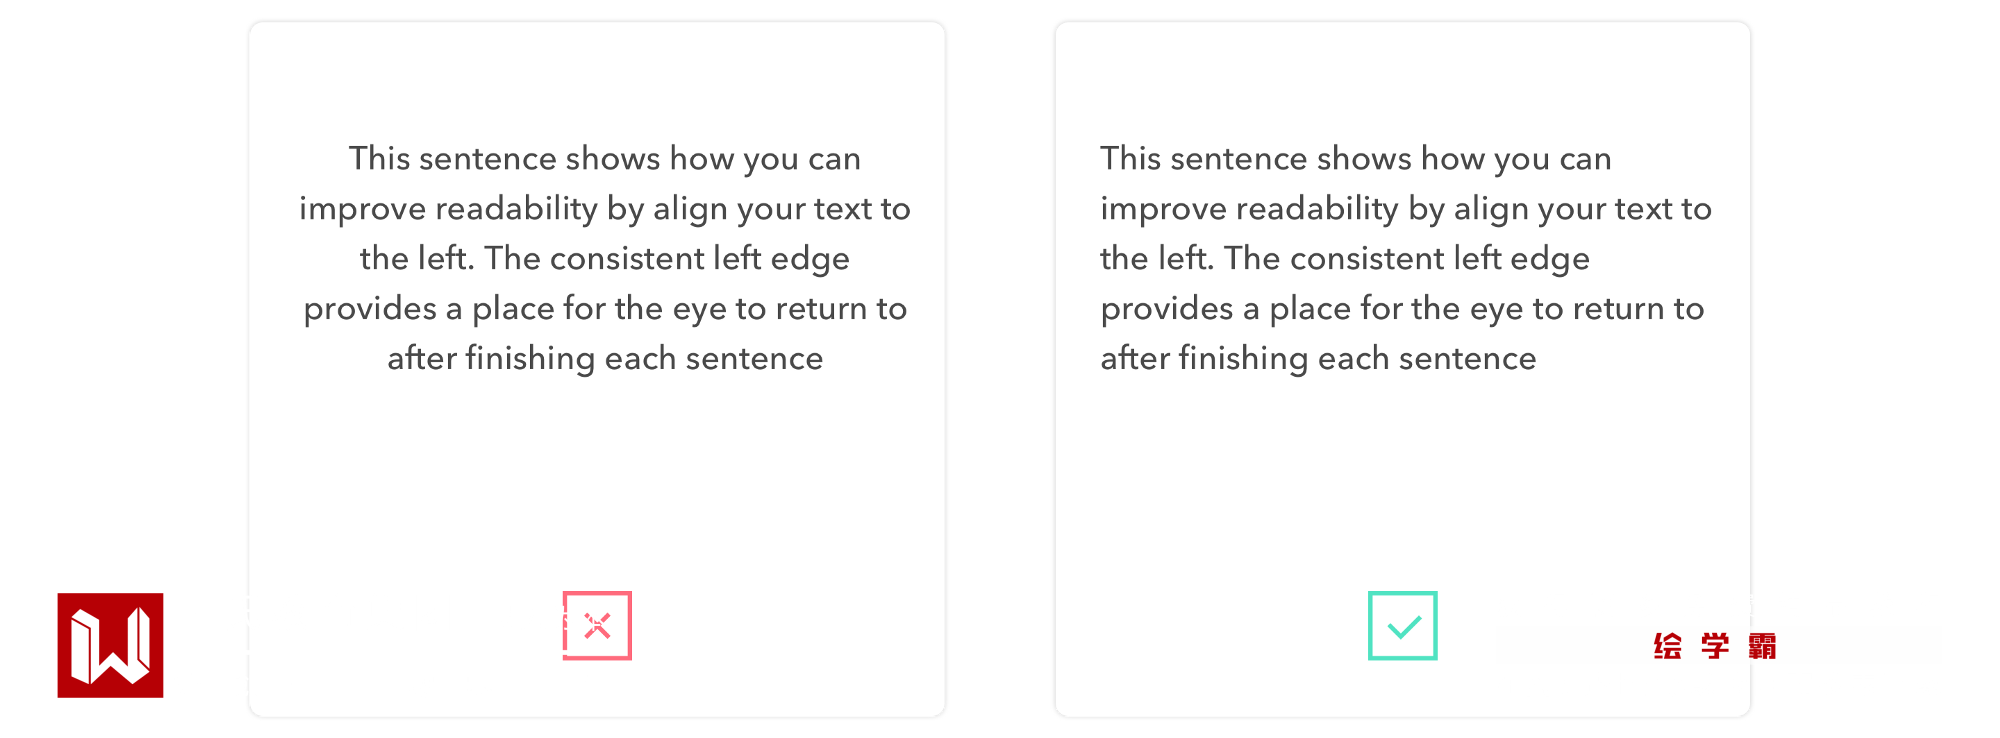
Task: Click "after finishing each sentence" in left-aligned card
Action: click(1317, 359)
